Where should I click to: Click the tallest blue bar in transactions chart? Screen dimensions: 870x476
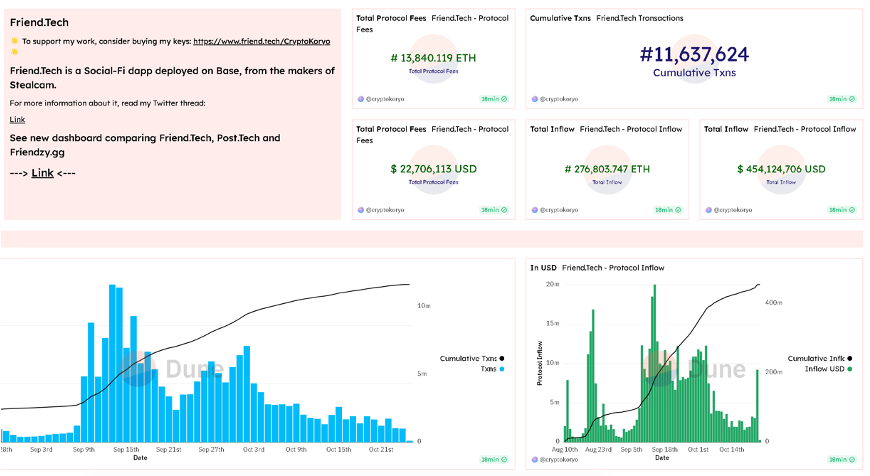coord(112,363)
